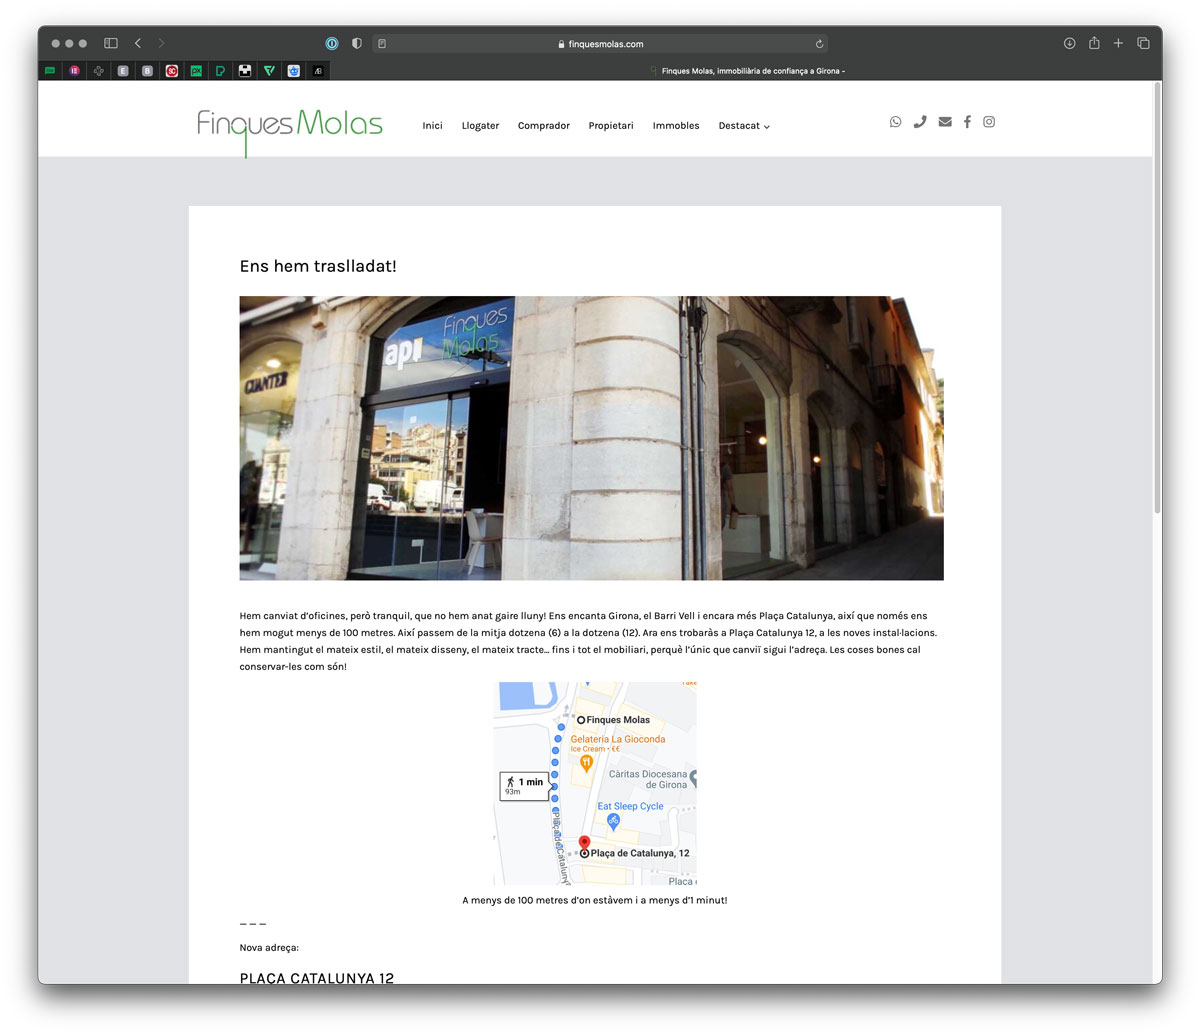This screenshot has width=1200, height=1034.
Task: Show reader view from address bar
Action: tap(382, 44)
